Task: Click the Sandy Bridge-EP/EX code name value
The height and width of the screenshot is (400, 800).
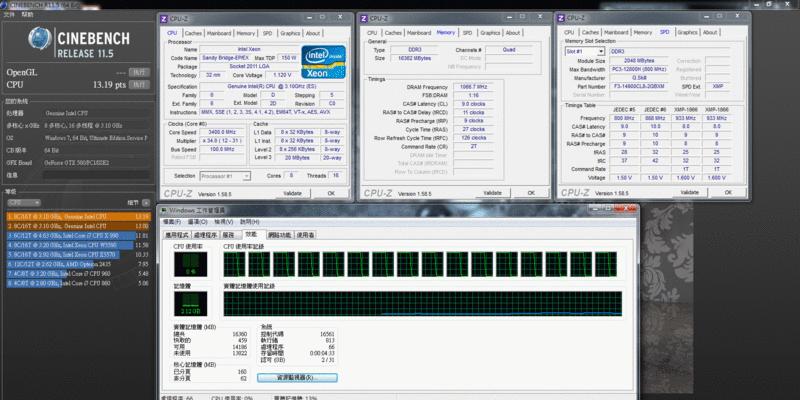Action: click(224, 58)
